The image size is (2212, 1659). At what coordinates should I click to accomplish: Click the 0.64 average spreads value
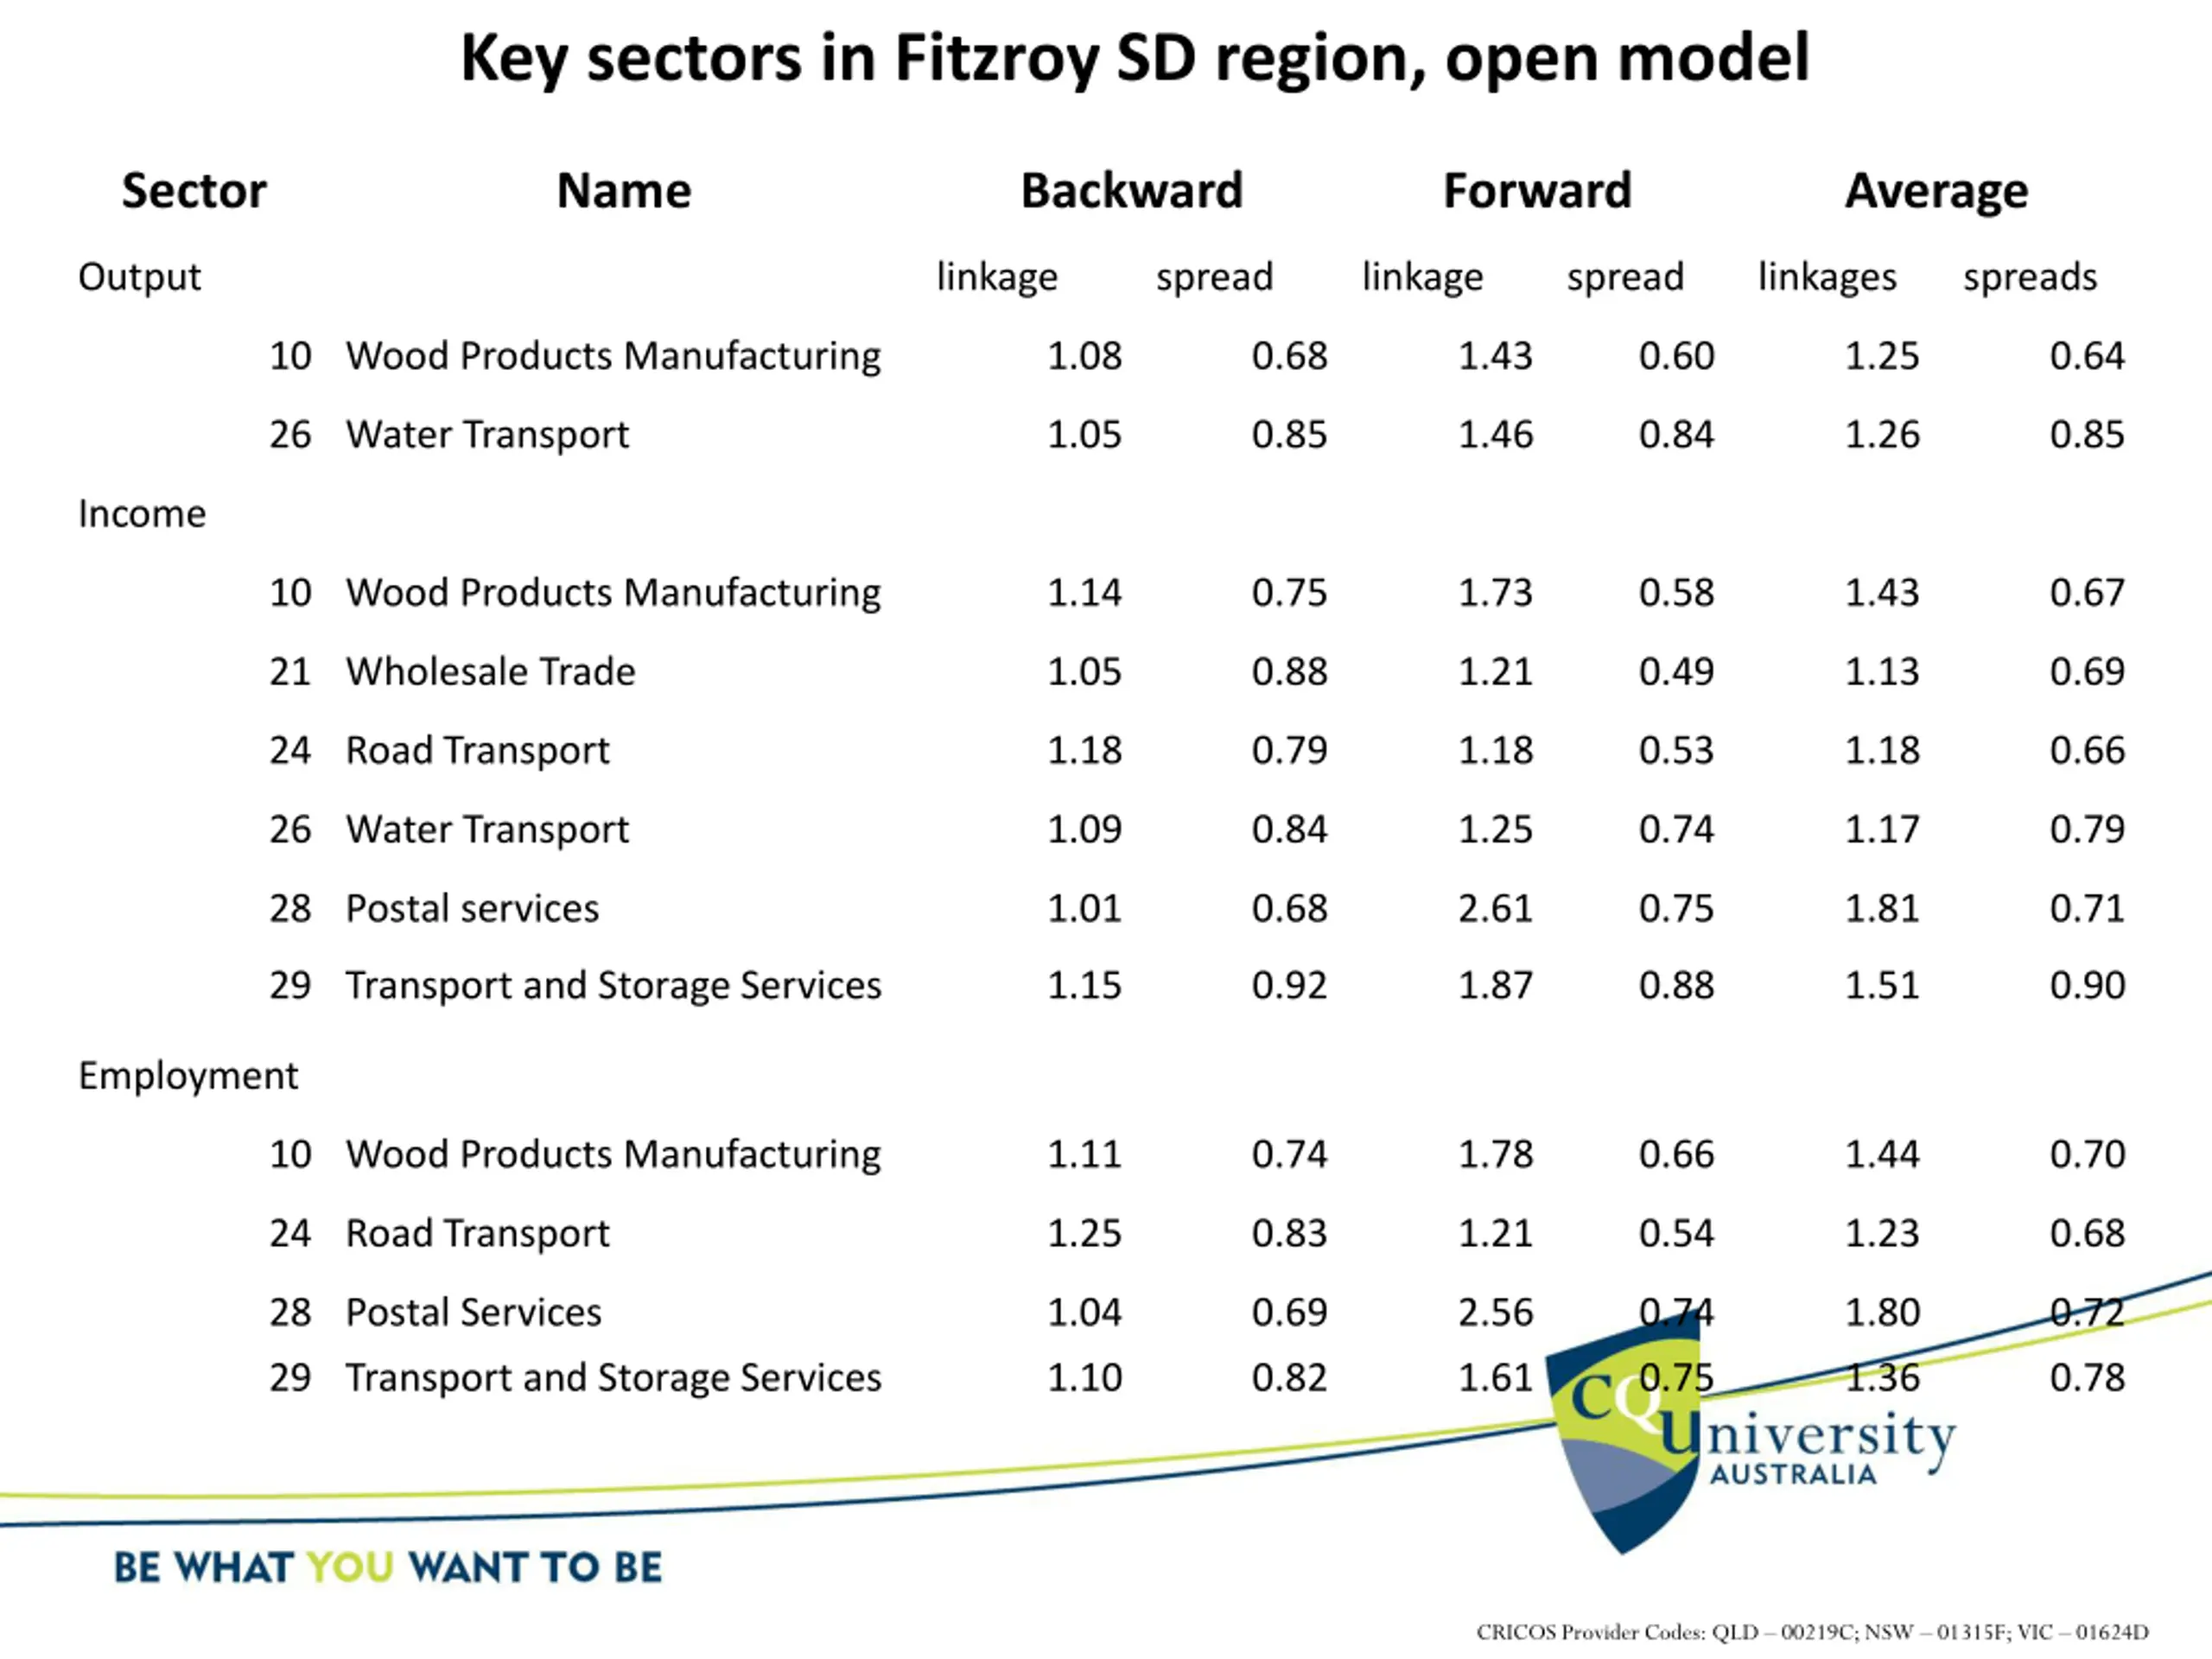click(x=2087, y=356)
